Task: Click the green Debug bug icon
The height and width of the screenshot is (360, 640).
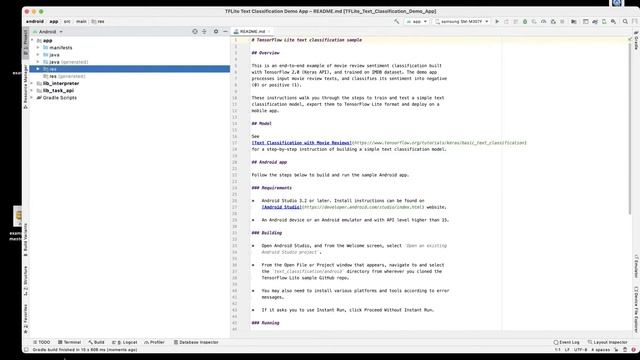Action: point(525,22)
